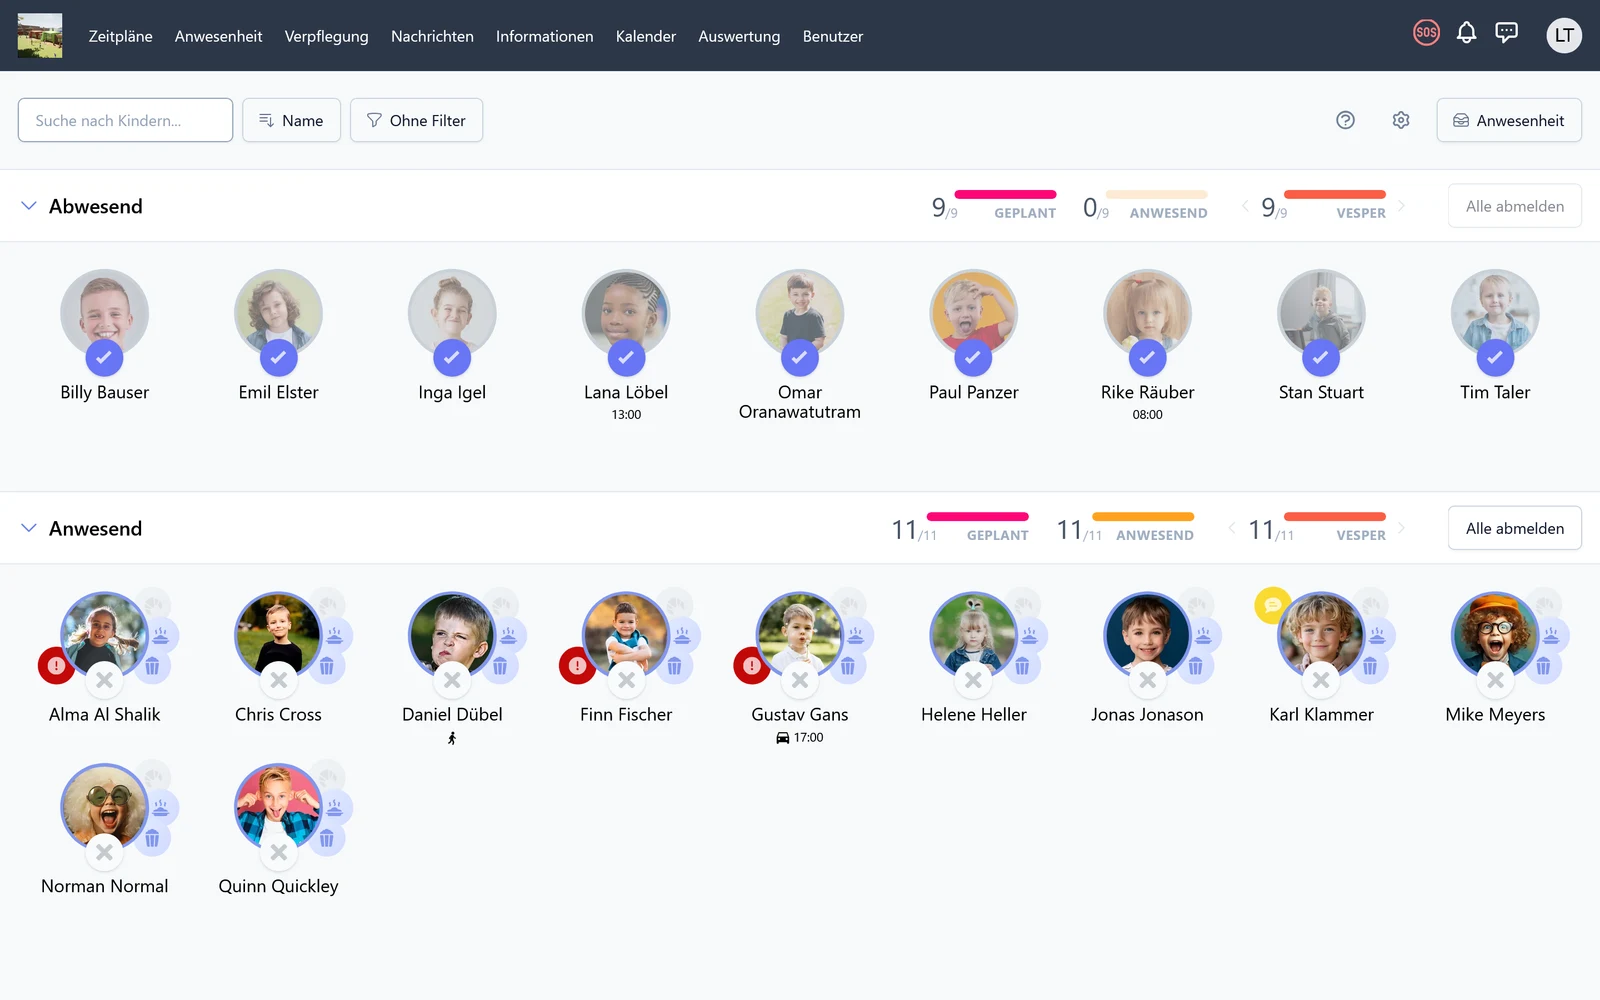The width and height of the screenshot is (1600, 1000).
Task: Click the Abwesend Geplant progress bar
Action: click(1005, 194)
